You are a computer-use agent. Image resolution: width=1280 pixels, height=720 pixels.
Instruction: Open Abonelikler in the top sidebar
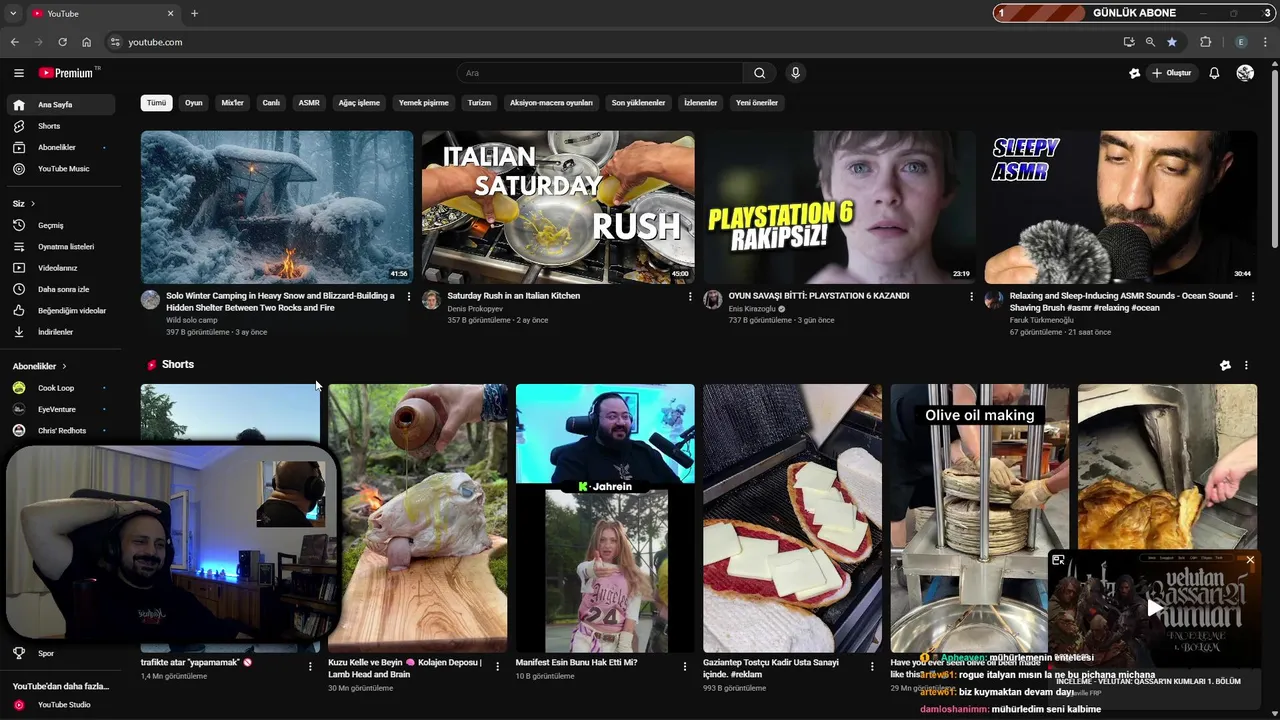coord(61,147)
